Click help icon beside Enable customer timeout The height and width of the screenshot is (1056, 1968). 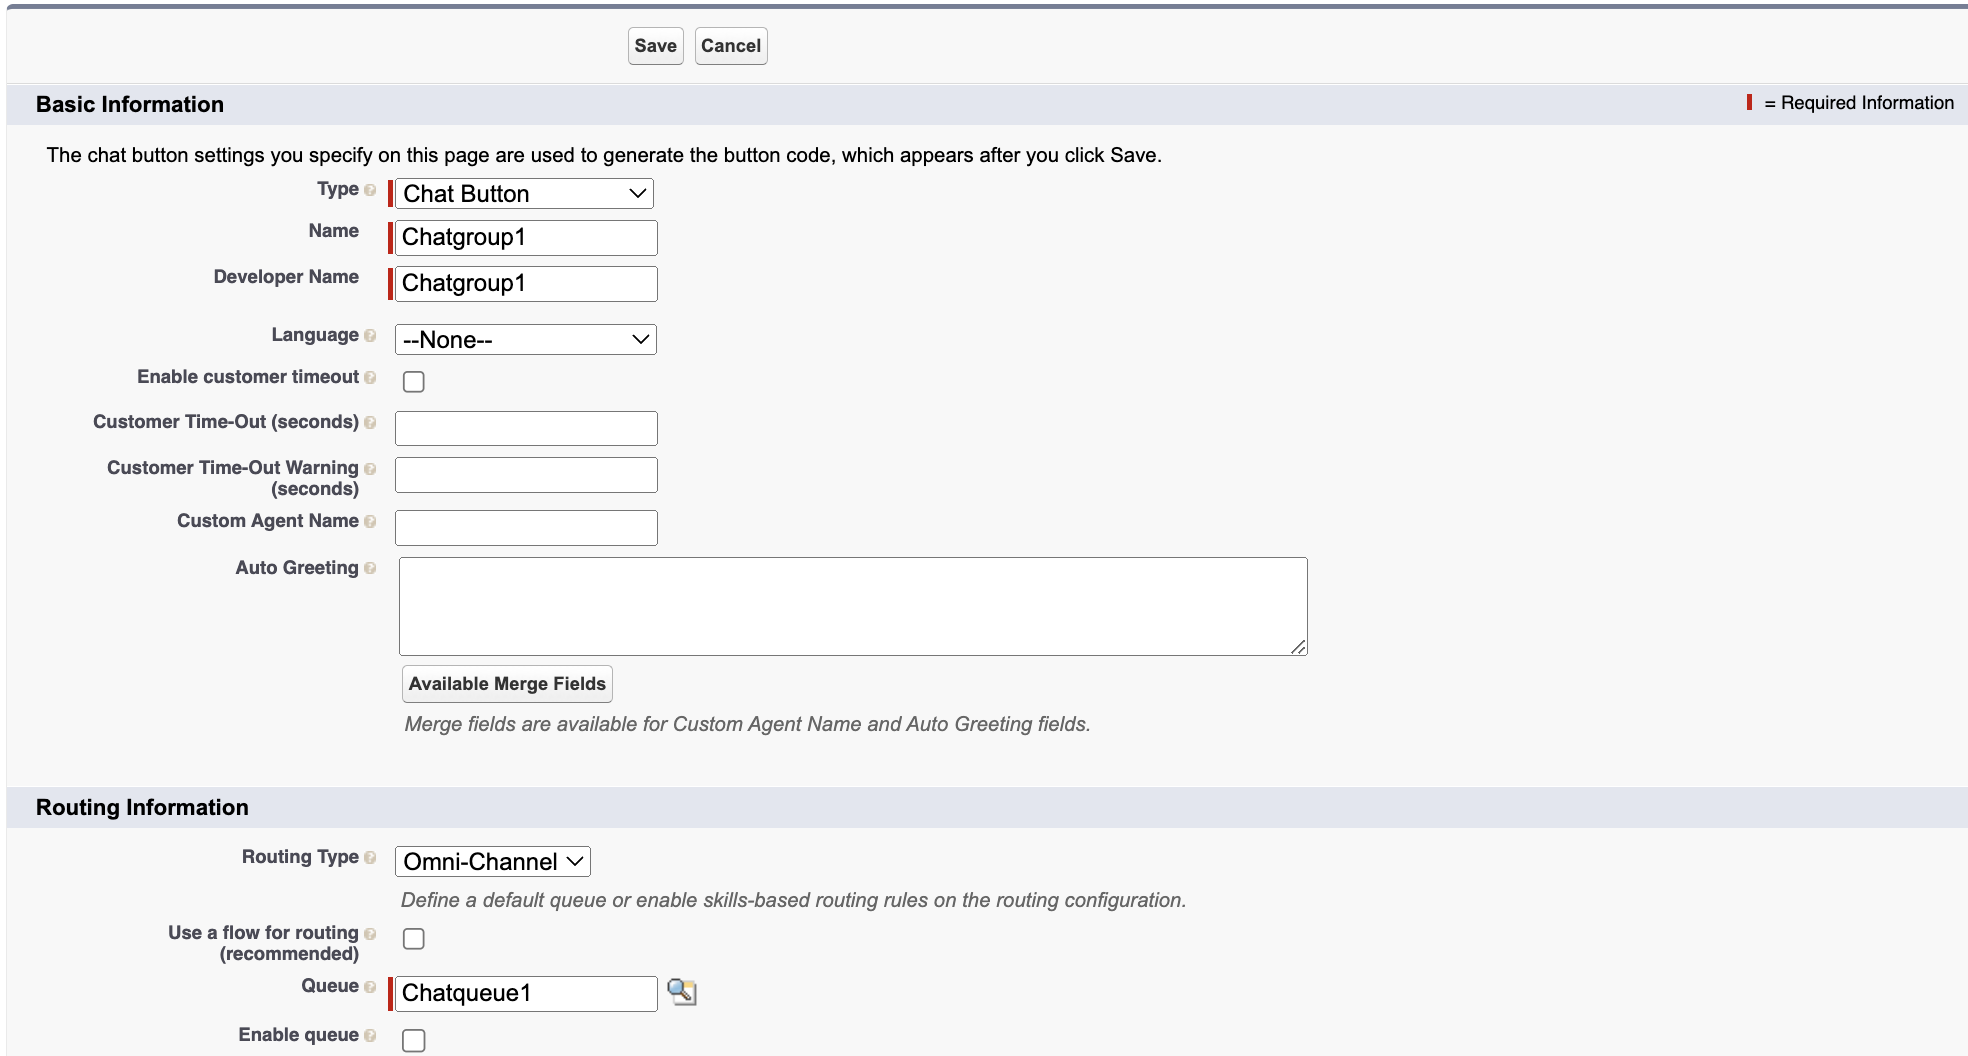pyautogui.click(x=370, y=378)
